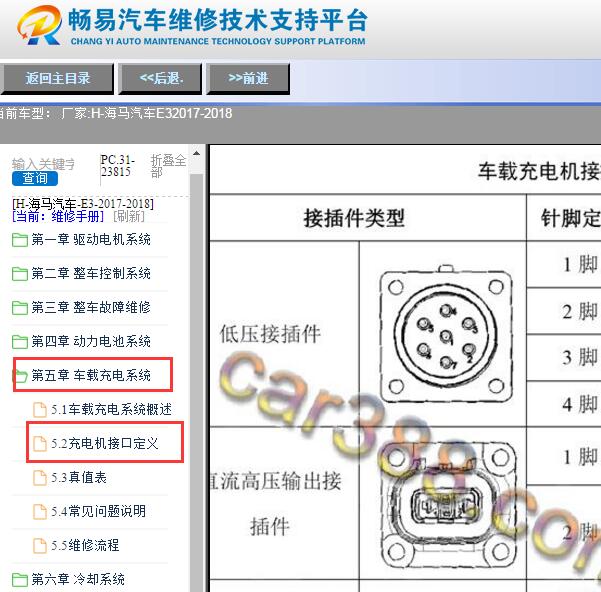Open 5.2充电机接口定义 page
Viewport: 601px width, 592px height.
(x=105, y=444)
